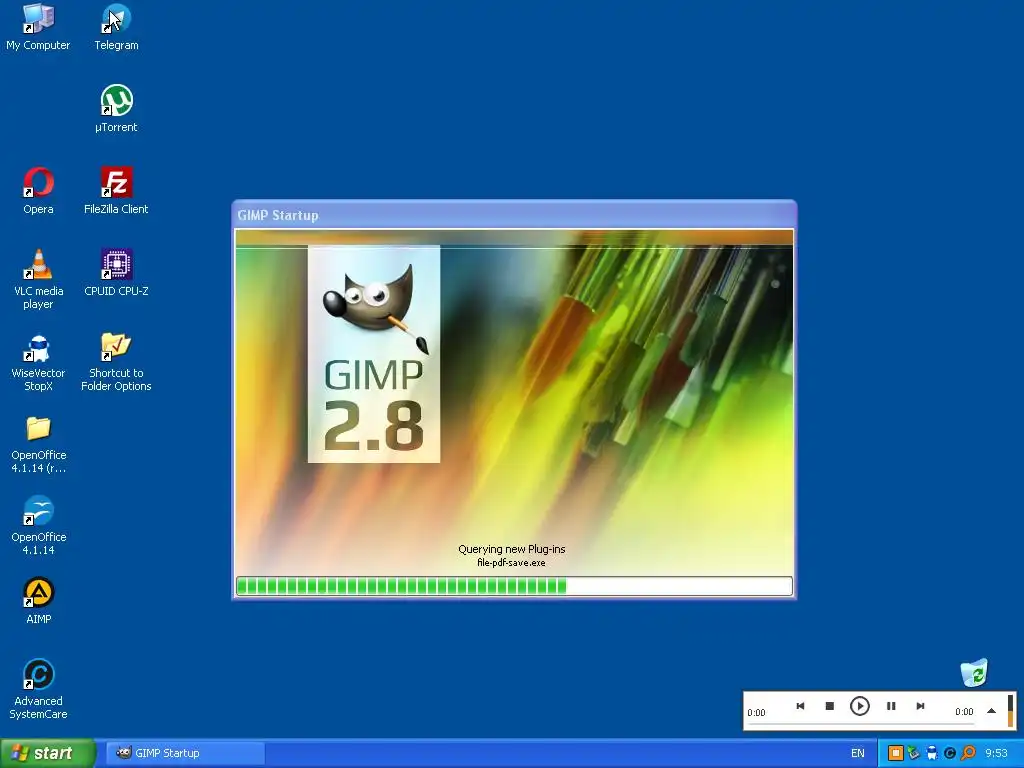This screenshot has height=768, width=1024.
Task: Click the Advanced SystemCare tray icon
Action: pos(950,753)
